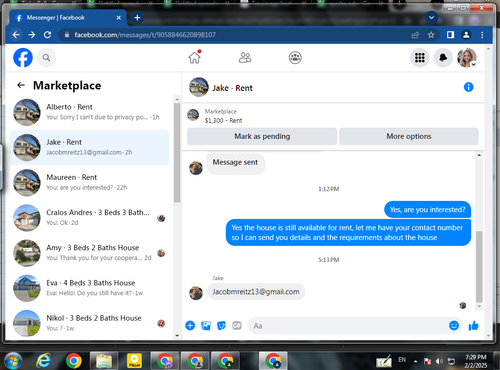The width and height of the screenshot is (500, 370).
Task: Open Windows Start button
Action: tap(13, 361)
